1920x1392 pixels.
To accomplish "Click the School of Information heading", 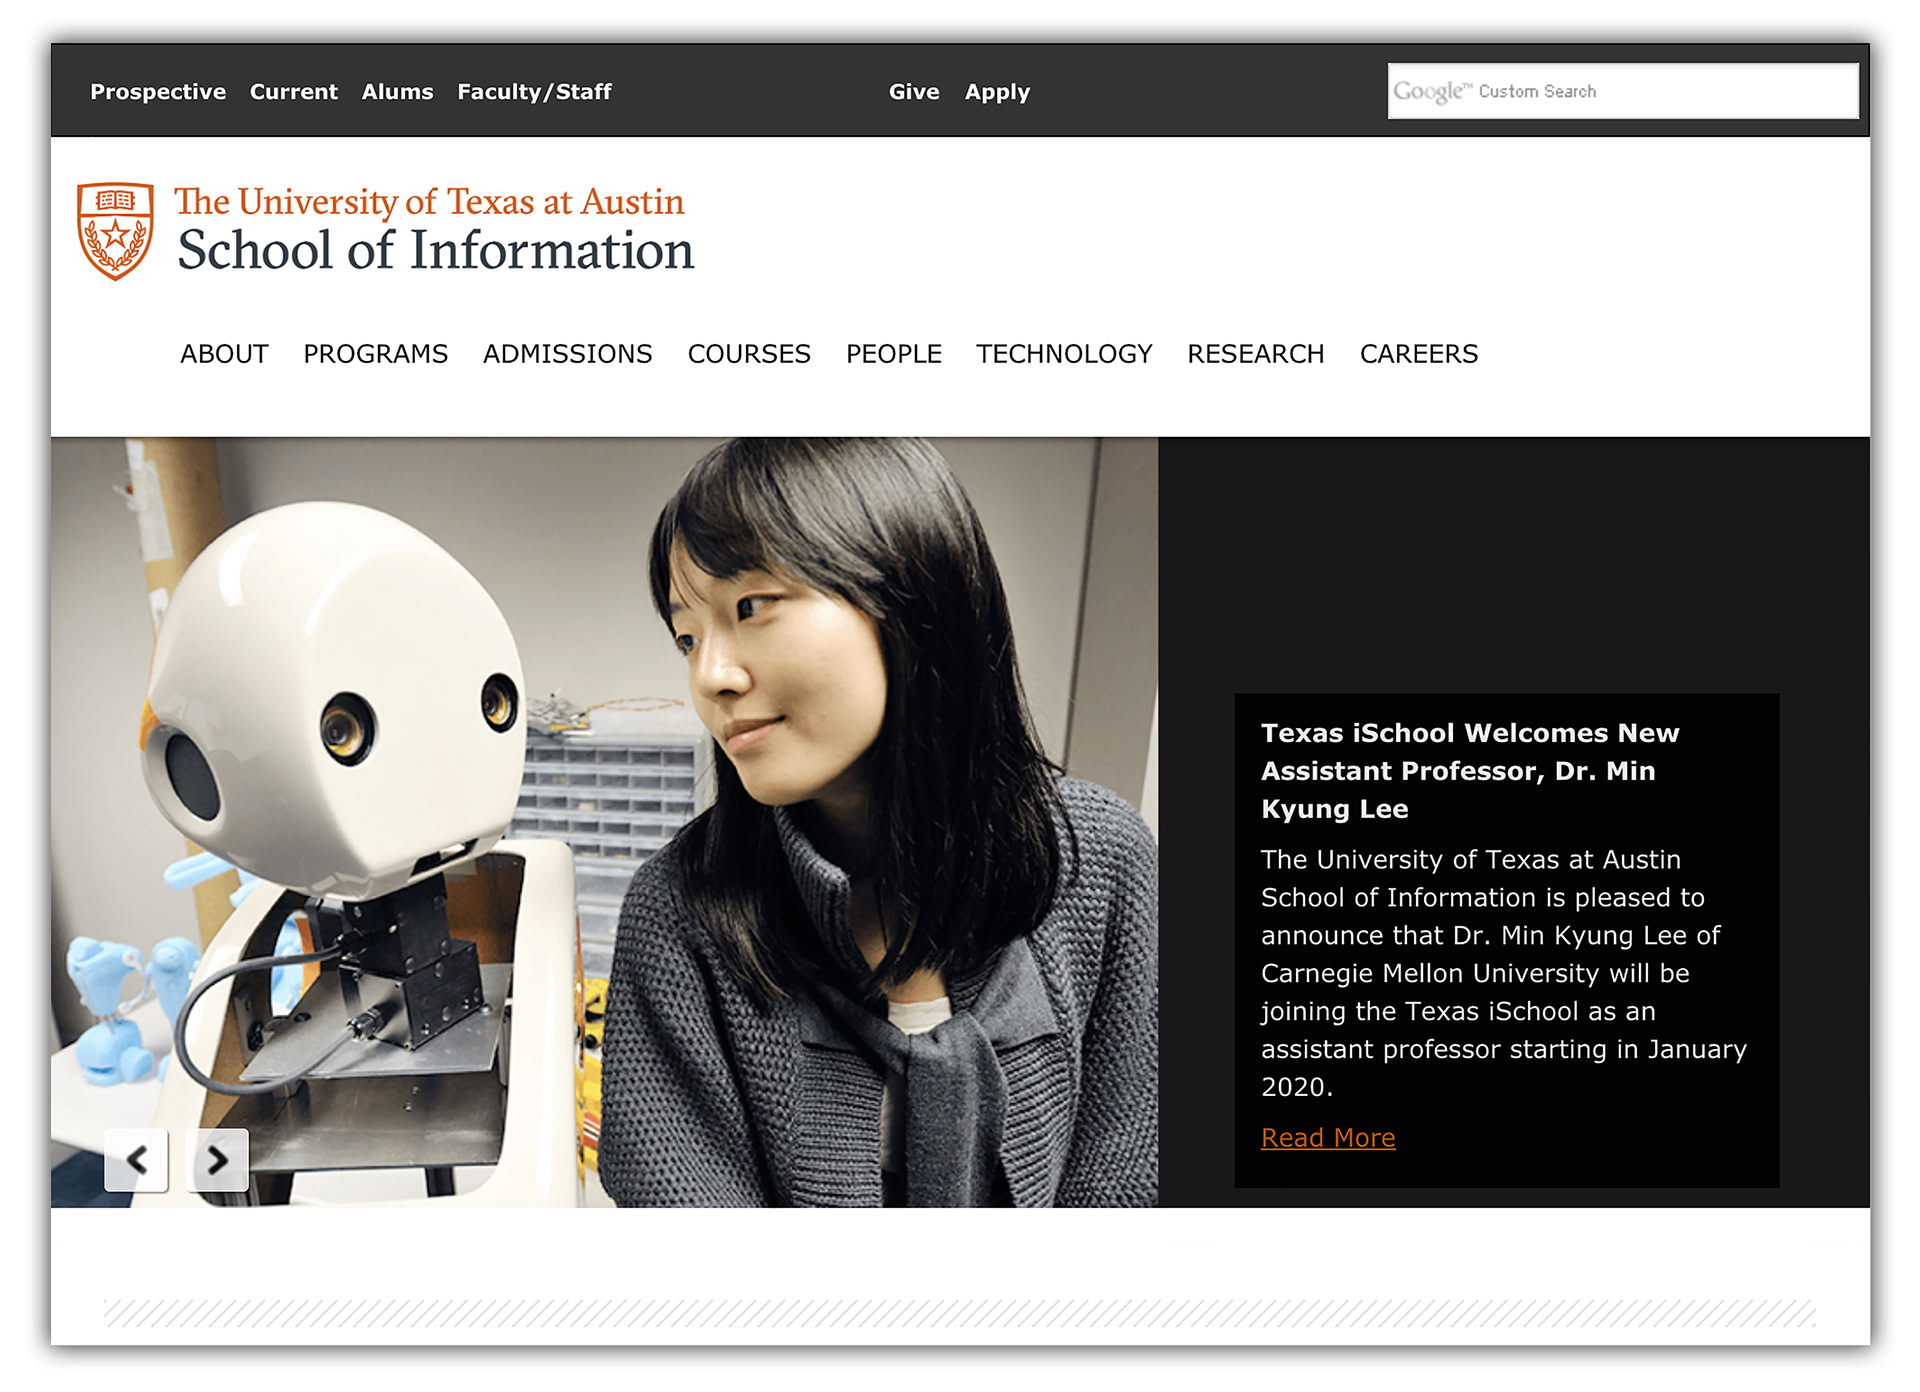I will click(x=435, y=250).
